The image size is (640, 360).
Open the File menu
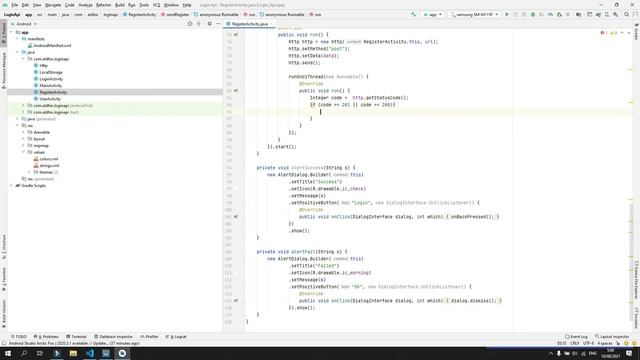tap(14, 5)
